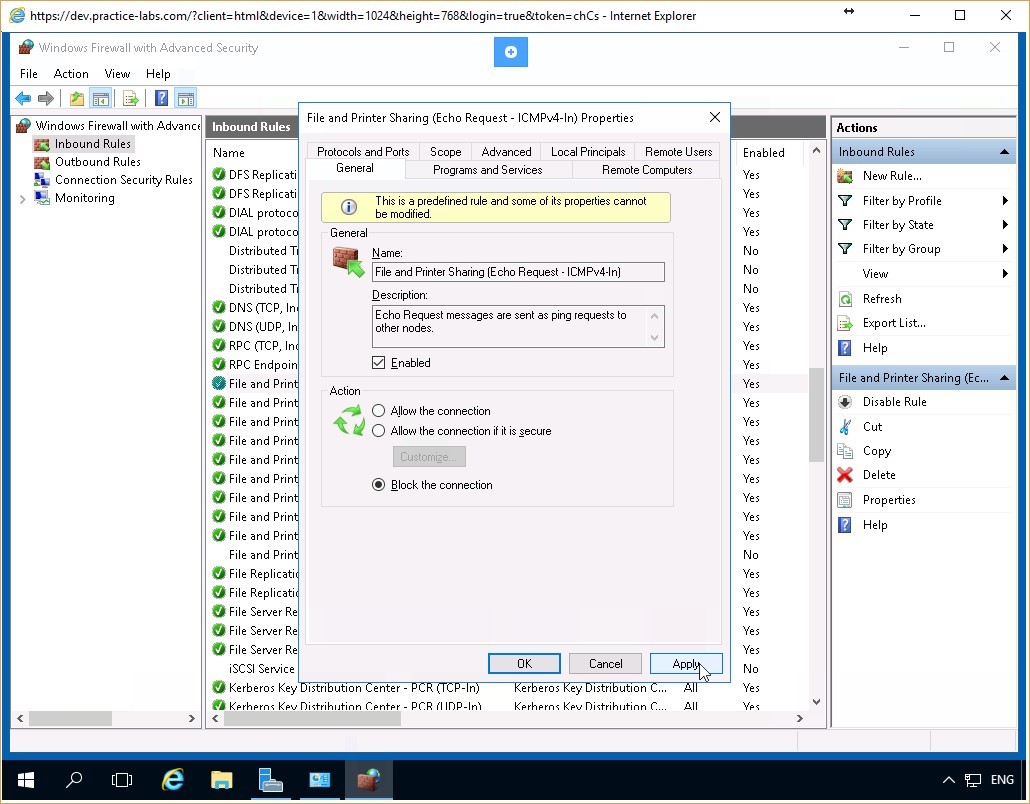Choose Block the connection option
This screenshot has height=804, width=1030.
tap(379, 484)
